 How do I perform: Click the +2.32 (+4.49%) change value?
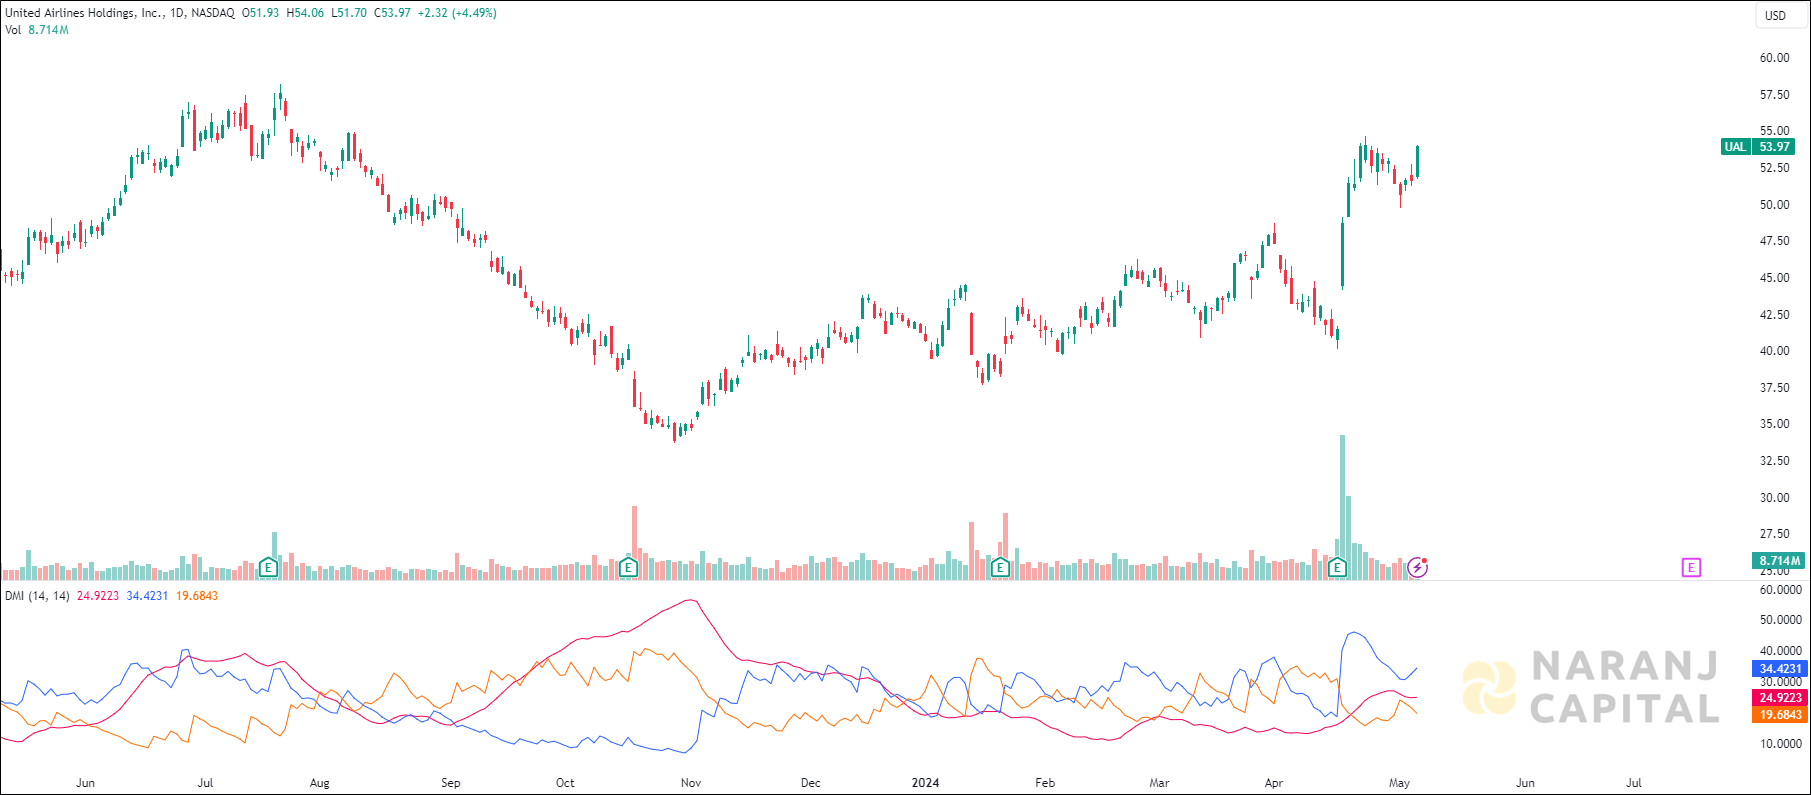457,13
